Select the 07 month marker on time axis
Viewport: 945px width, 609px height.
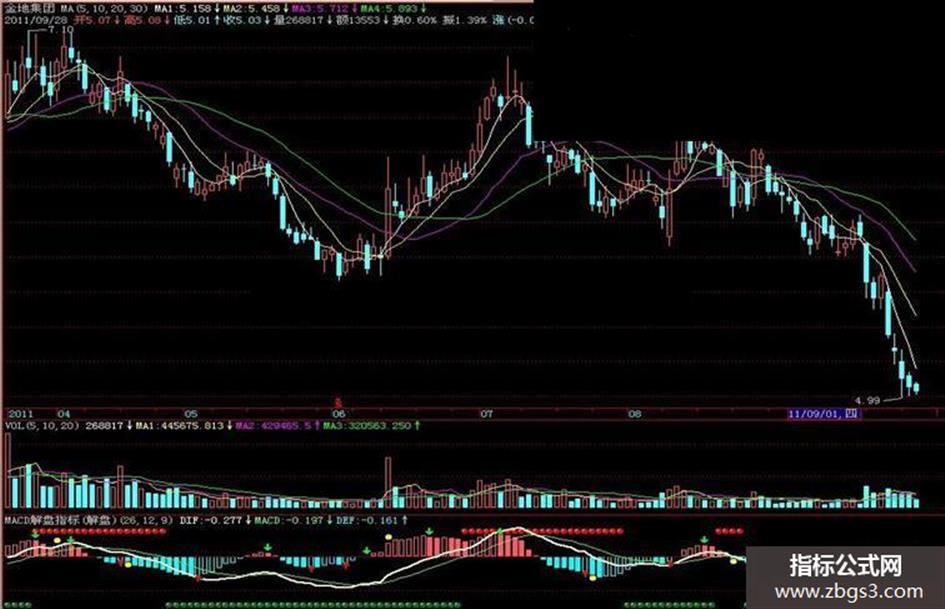click(486, 414)
